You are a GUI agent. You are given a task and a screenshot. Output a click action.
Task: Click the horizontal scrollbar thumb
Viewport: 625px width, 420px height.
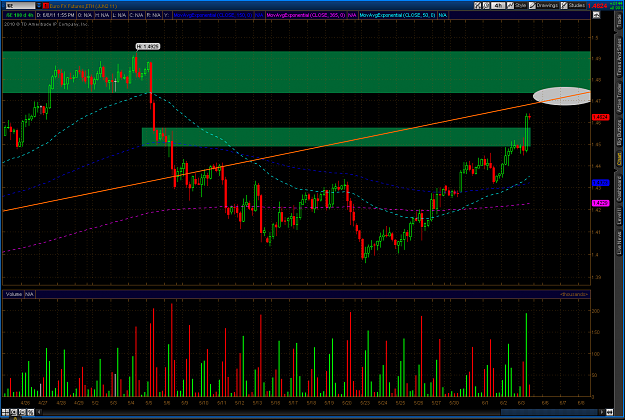tap(549, 412)
